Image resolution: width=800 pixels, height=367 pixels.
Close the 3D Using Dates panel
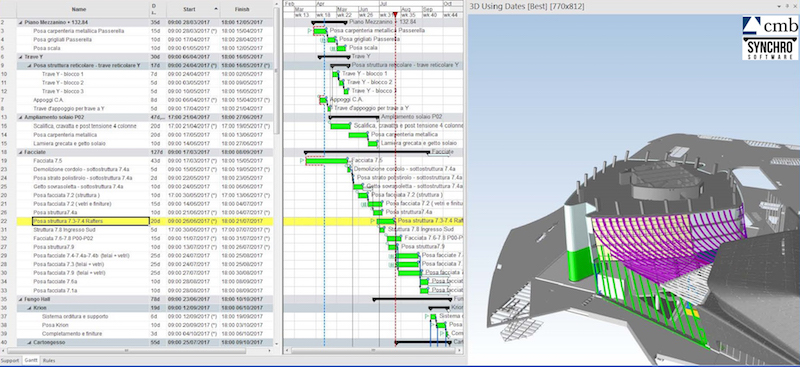pos(794,6)
